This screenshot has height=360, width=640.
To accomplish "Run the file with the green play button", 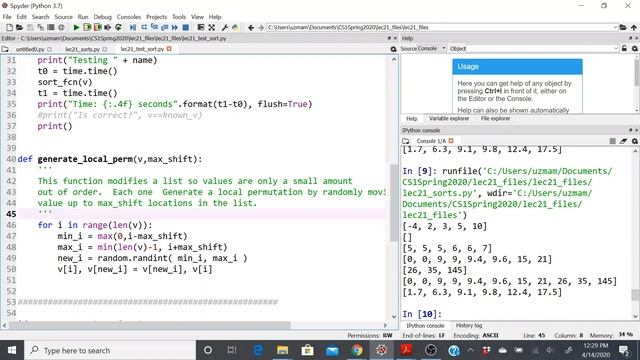I will coord(76,27).
